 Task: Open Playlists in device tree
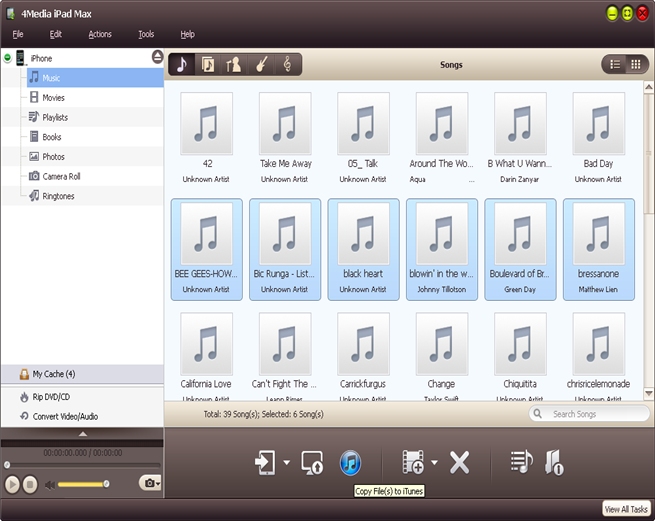[x=55, y=117]
